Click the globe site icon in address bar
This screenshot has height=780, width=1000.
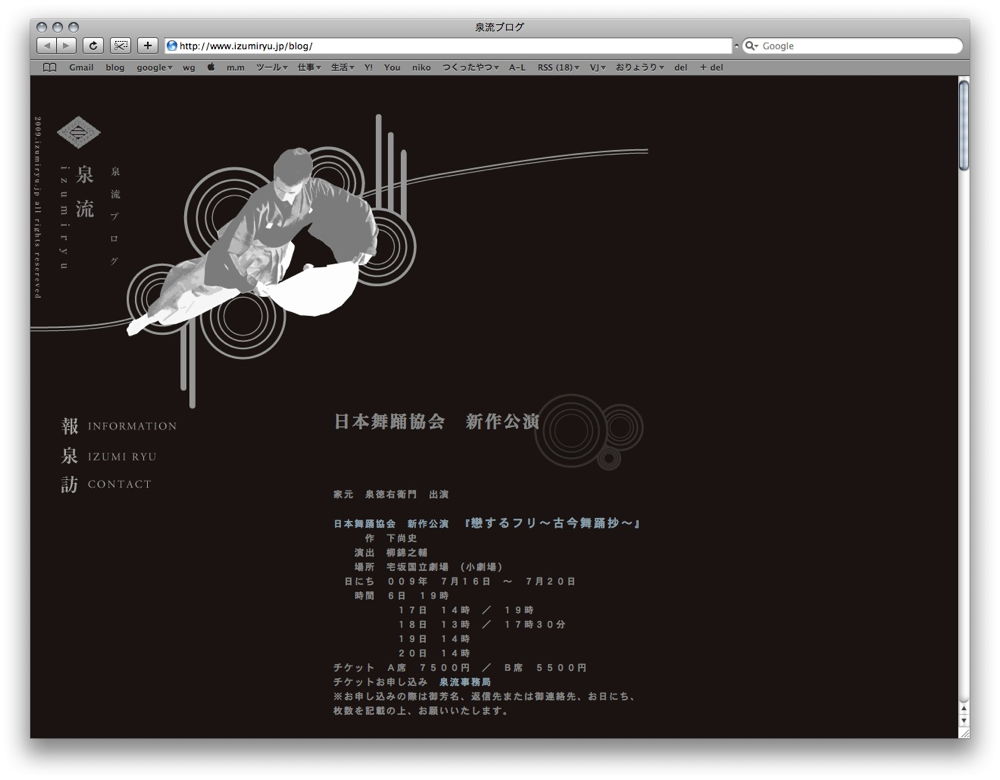tap(172, 46)
